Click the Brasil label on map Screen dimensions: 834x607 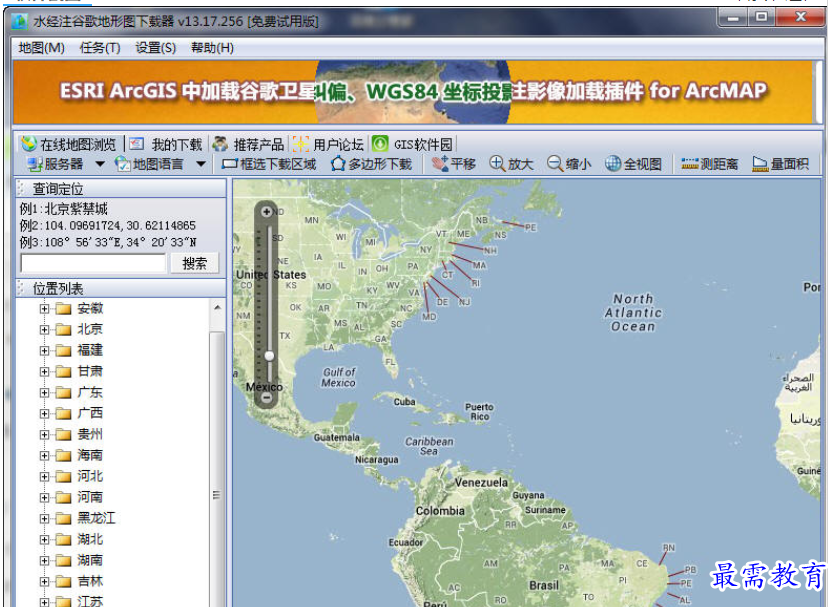pos(544,586)
